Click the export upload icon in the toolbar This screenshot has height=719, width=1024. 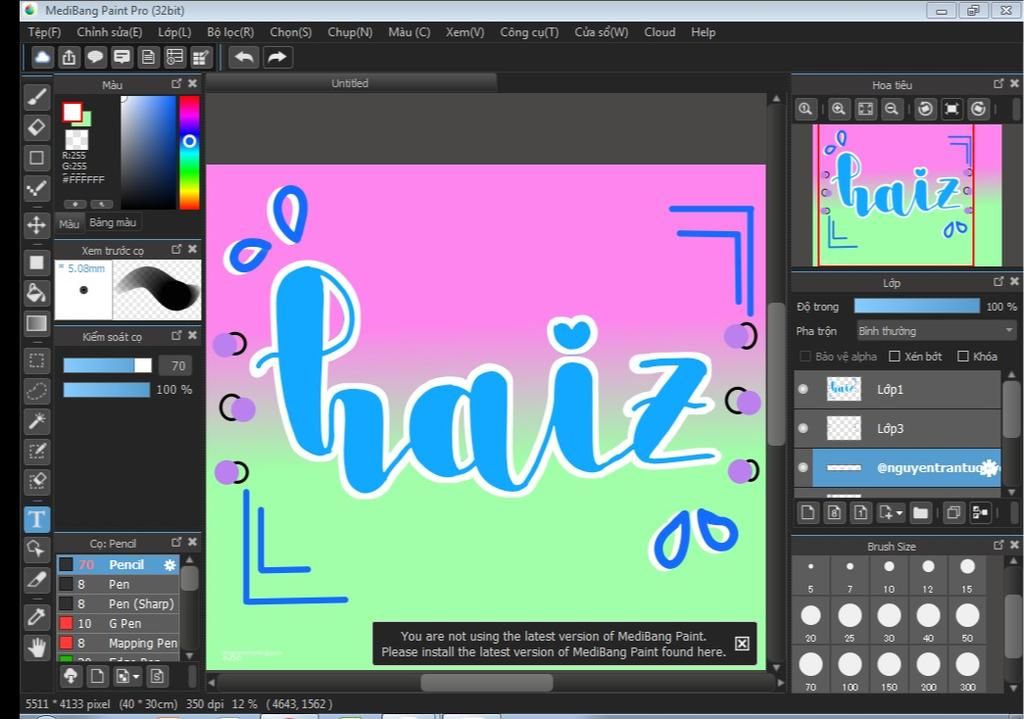[69, 57]
